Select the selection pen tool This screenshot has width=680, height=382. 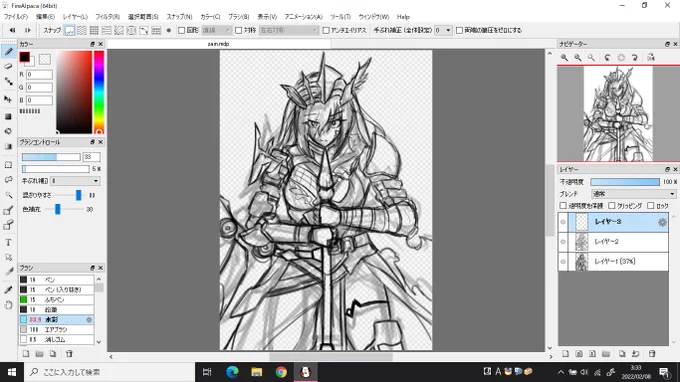(8, 211)
